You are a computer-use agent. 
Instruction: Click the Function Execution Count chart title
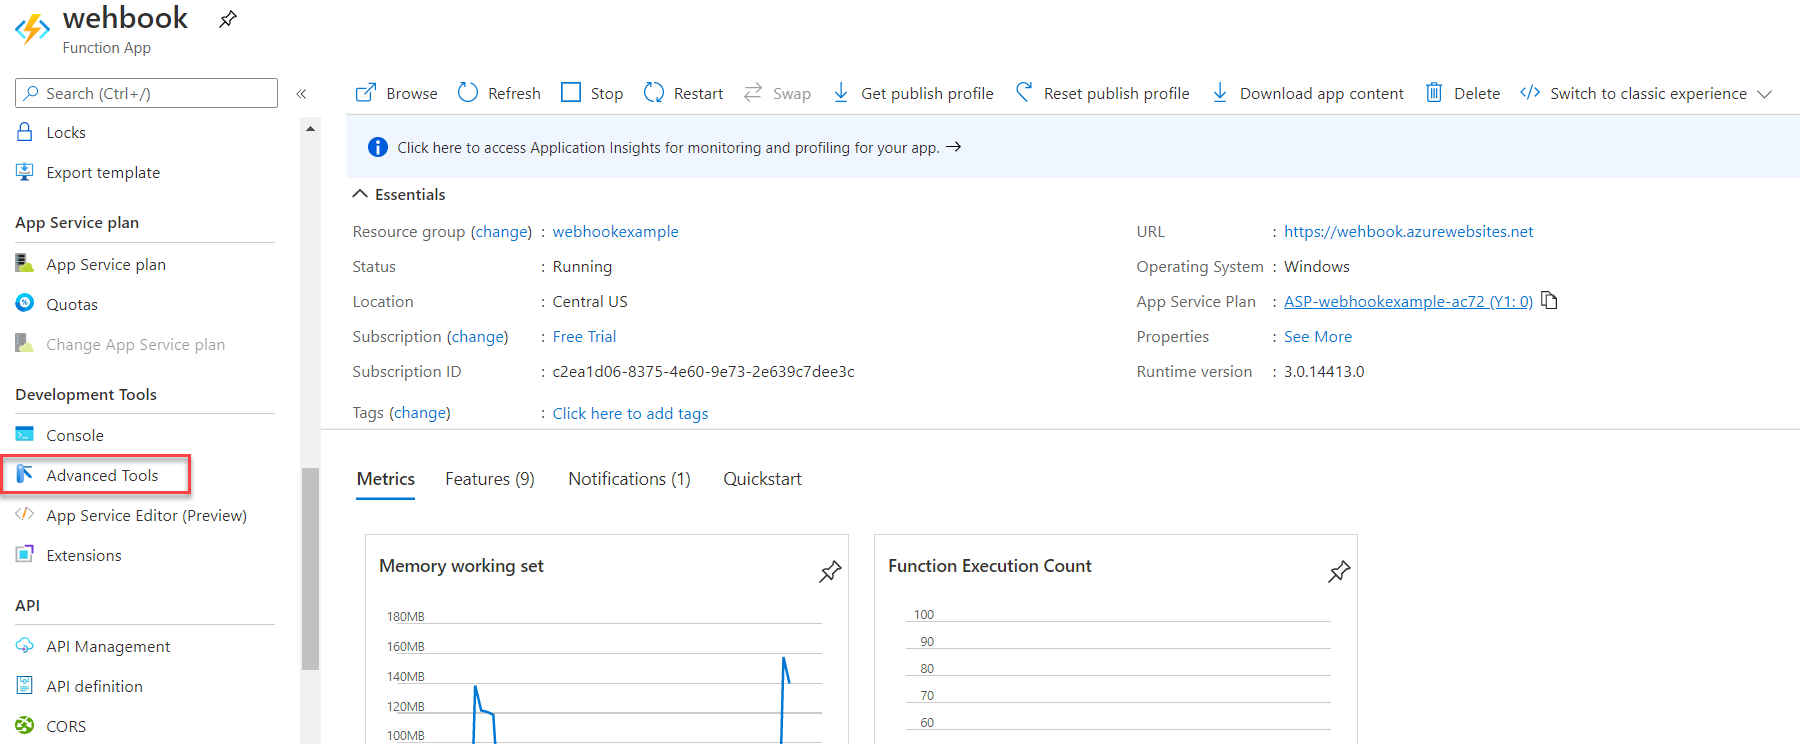989,566
